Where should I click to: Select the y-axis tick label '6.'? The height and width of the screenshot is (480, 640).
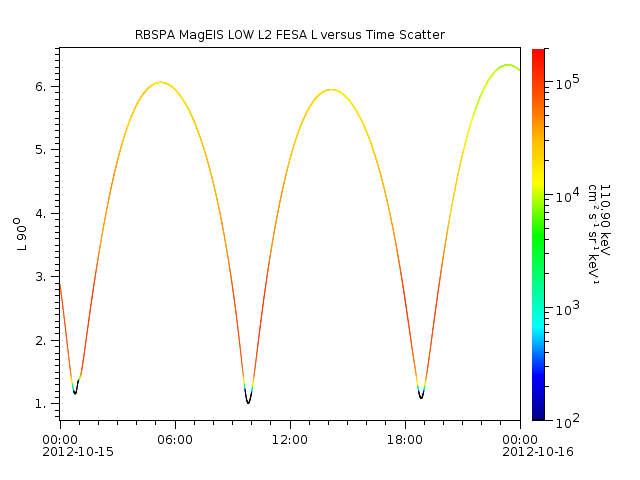click(x=40, y=87)
